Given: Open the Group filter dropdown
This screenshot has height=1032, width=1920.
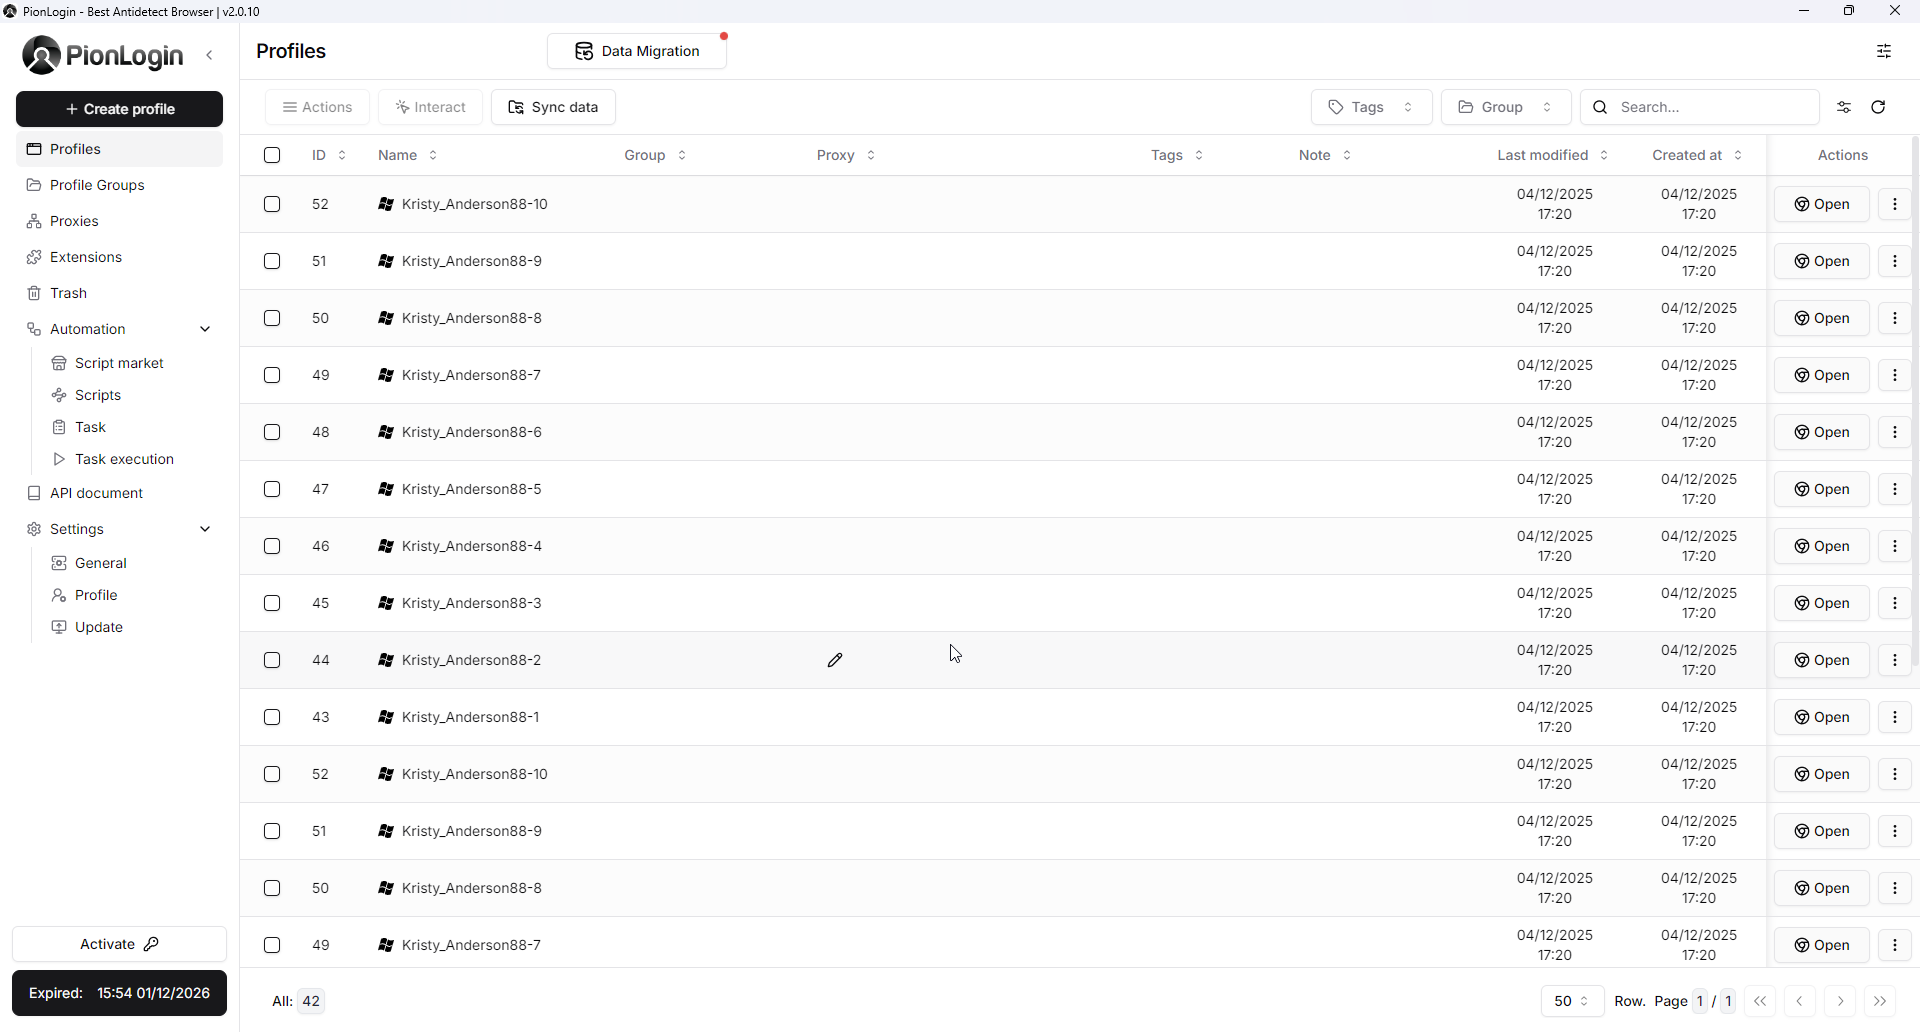Looking at the screenshot, I should pyautogui.click(x=1505, y=107).
